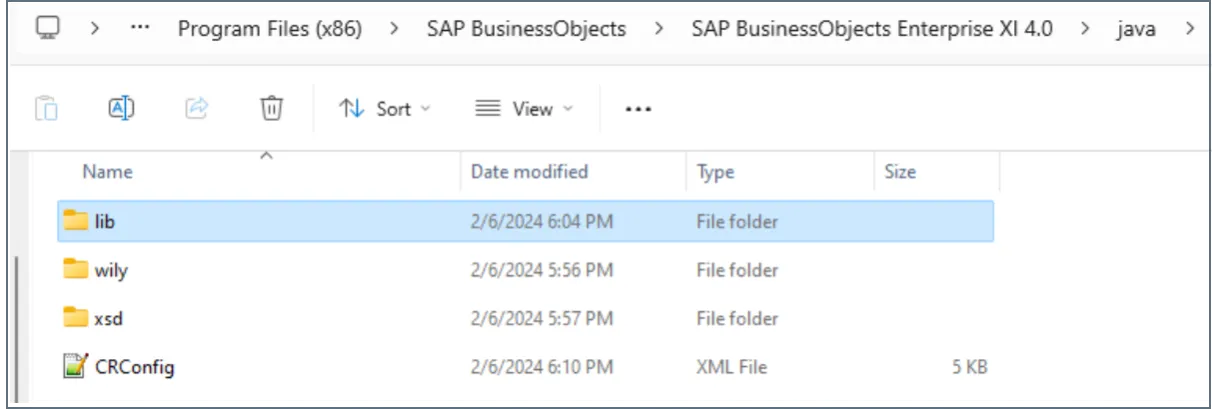Sort by Type column header
Screen dimensions: 1216x413
point(716,172)
